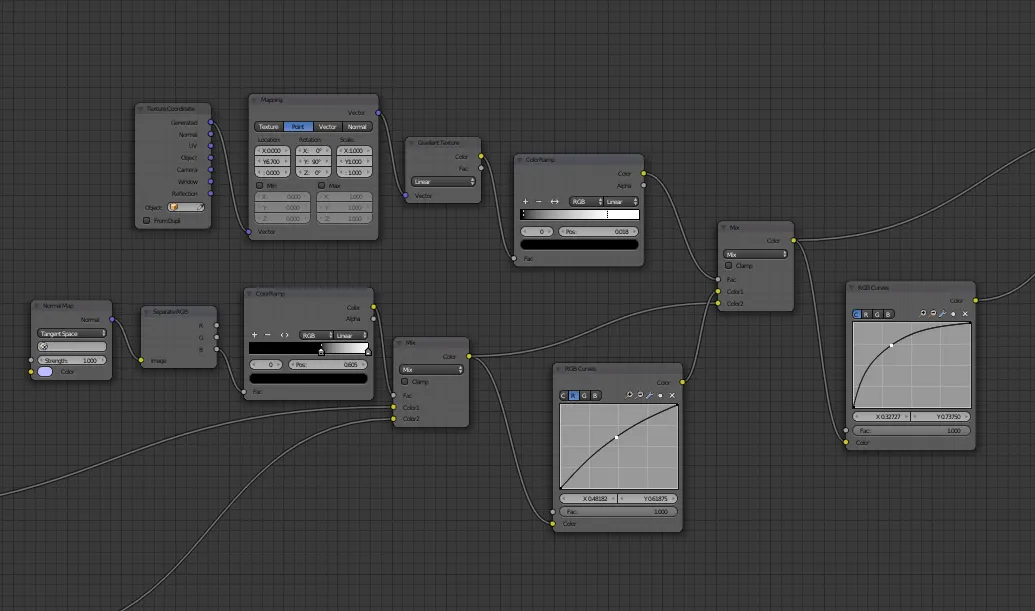
Task: Click the Pos 0.605 field in ColorRamp
Action: tap(328, 364)
